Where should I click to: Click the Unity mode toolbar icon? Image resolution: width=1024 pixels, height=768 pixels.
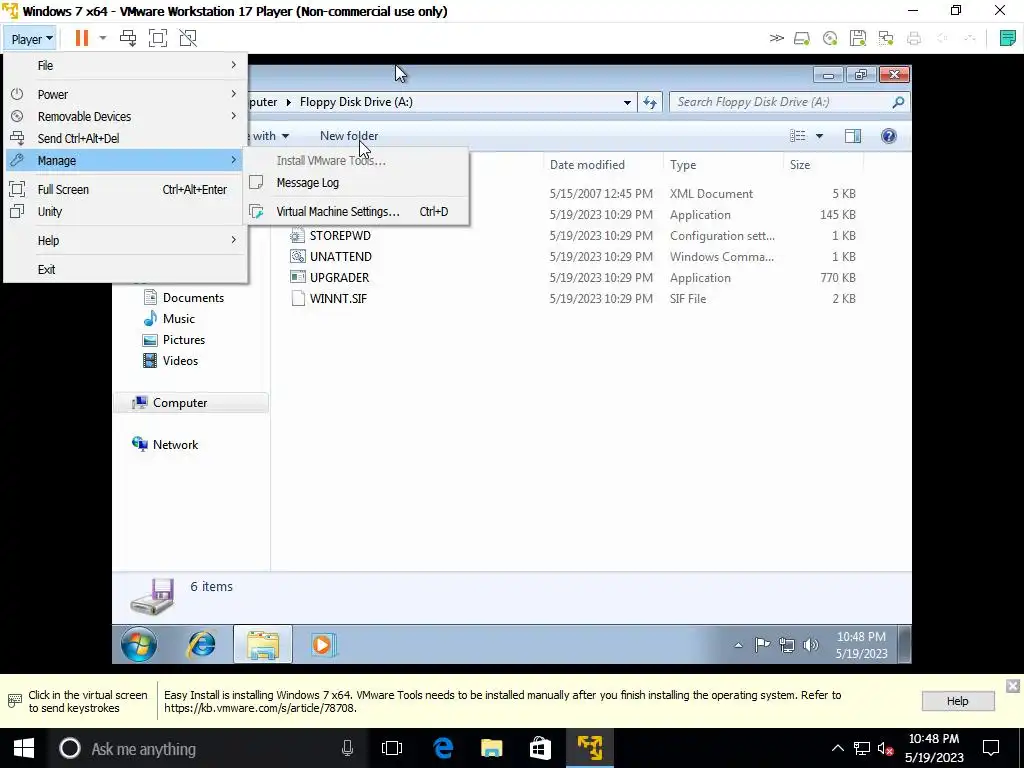click(x=188, y=39)
